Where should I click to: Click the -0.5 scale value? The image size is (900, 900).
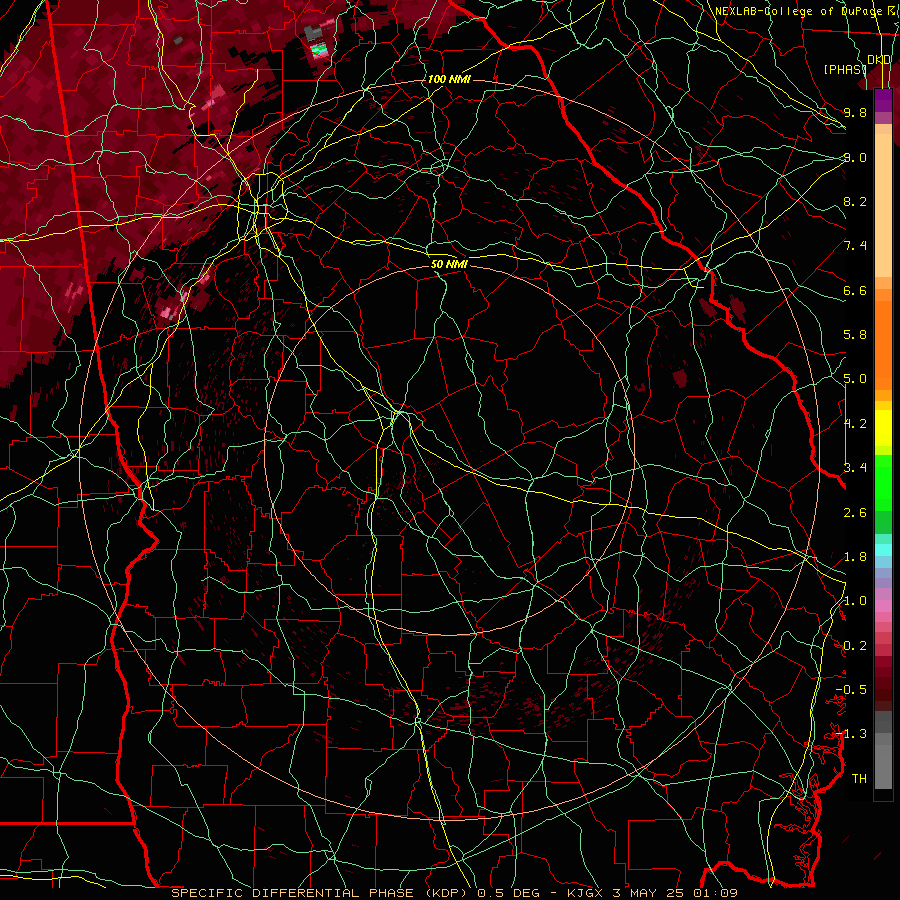851,690
